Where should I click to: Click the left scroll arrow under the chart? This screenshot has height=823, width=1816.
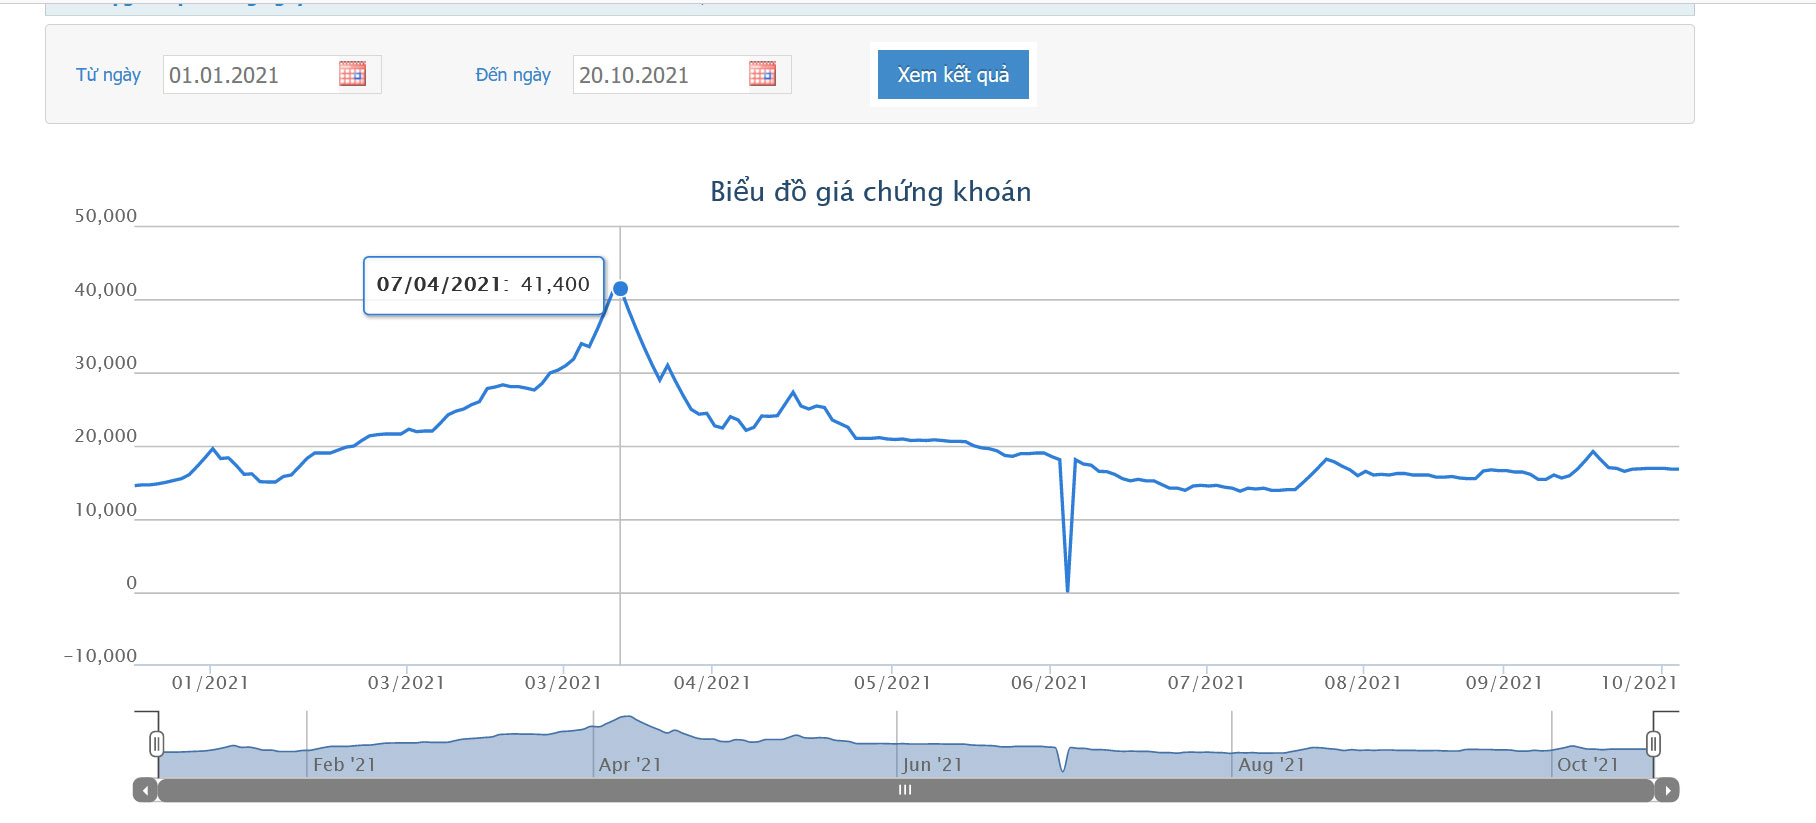pyautogui.click(x=146, y=790)
